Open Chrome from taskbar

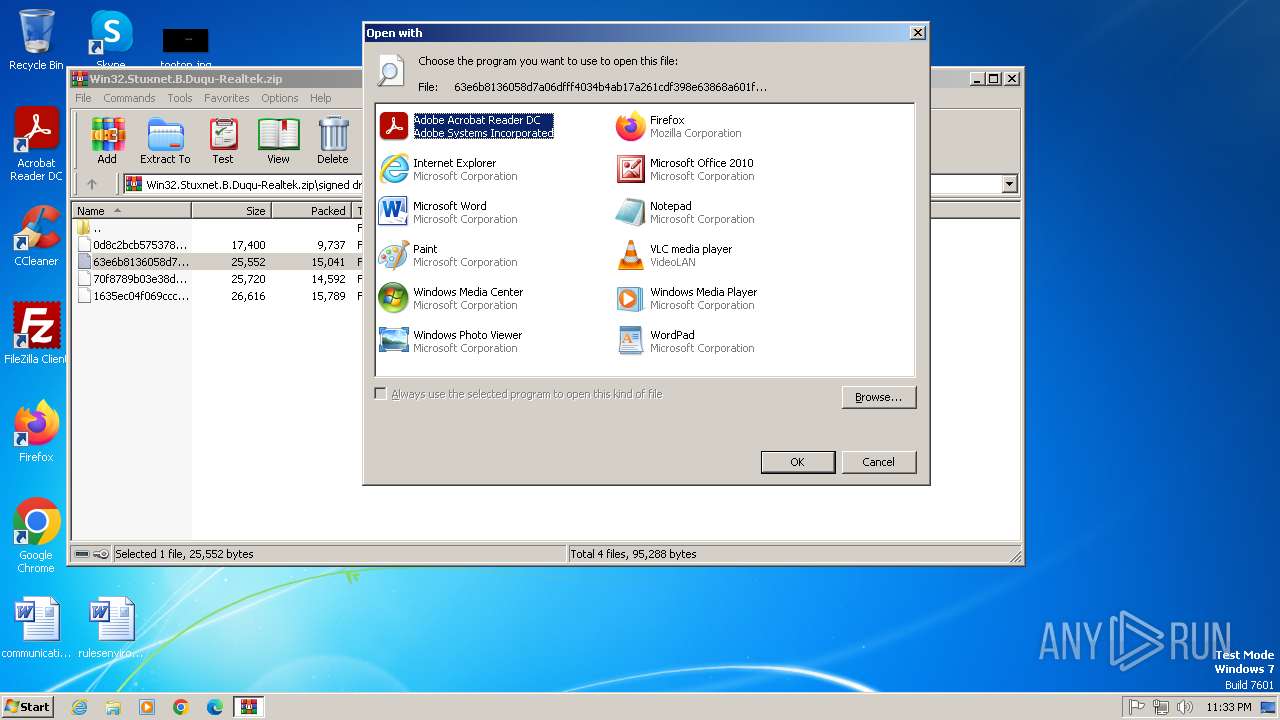point(181,707)
